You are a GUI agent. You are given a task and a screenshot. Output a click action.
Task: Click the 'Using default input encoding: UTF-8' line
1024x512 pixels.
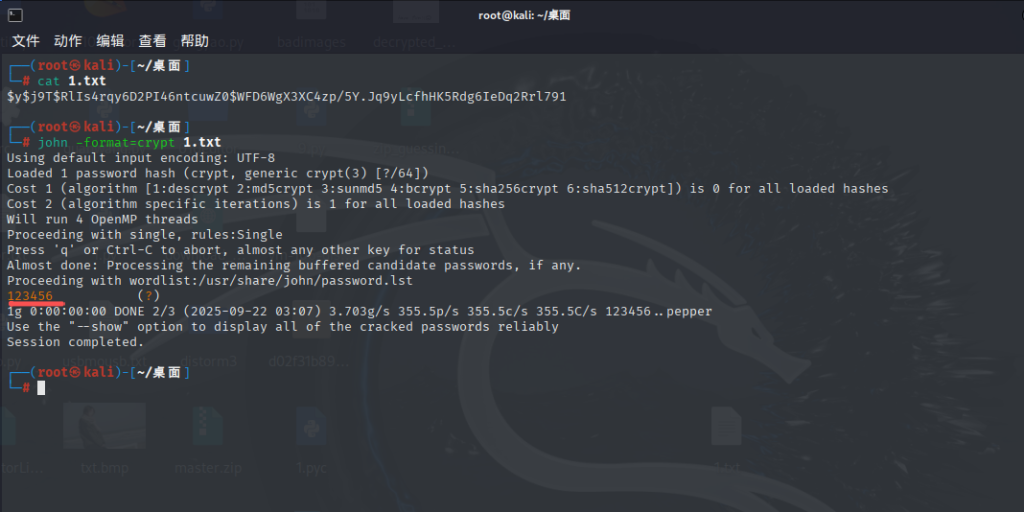pos(140,158)
